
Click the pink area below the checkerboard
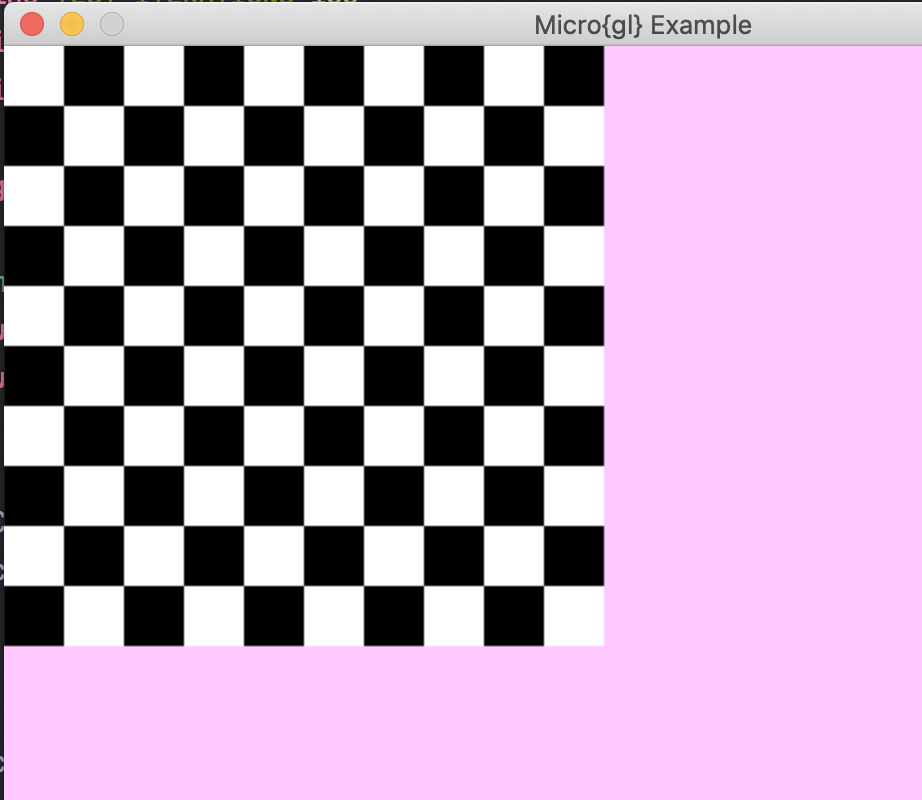(x=300, y=720)
